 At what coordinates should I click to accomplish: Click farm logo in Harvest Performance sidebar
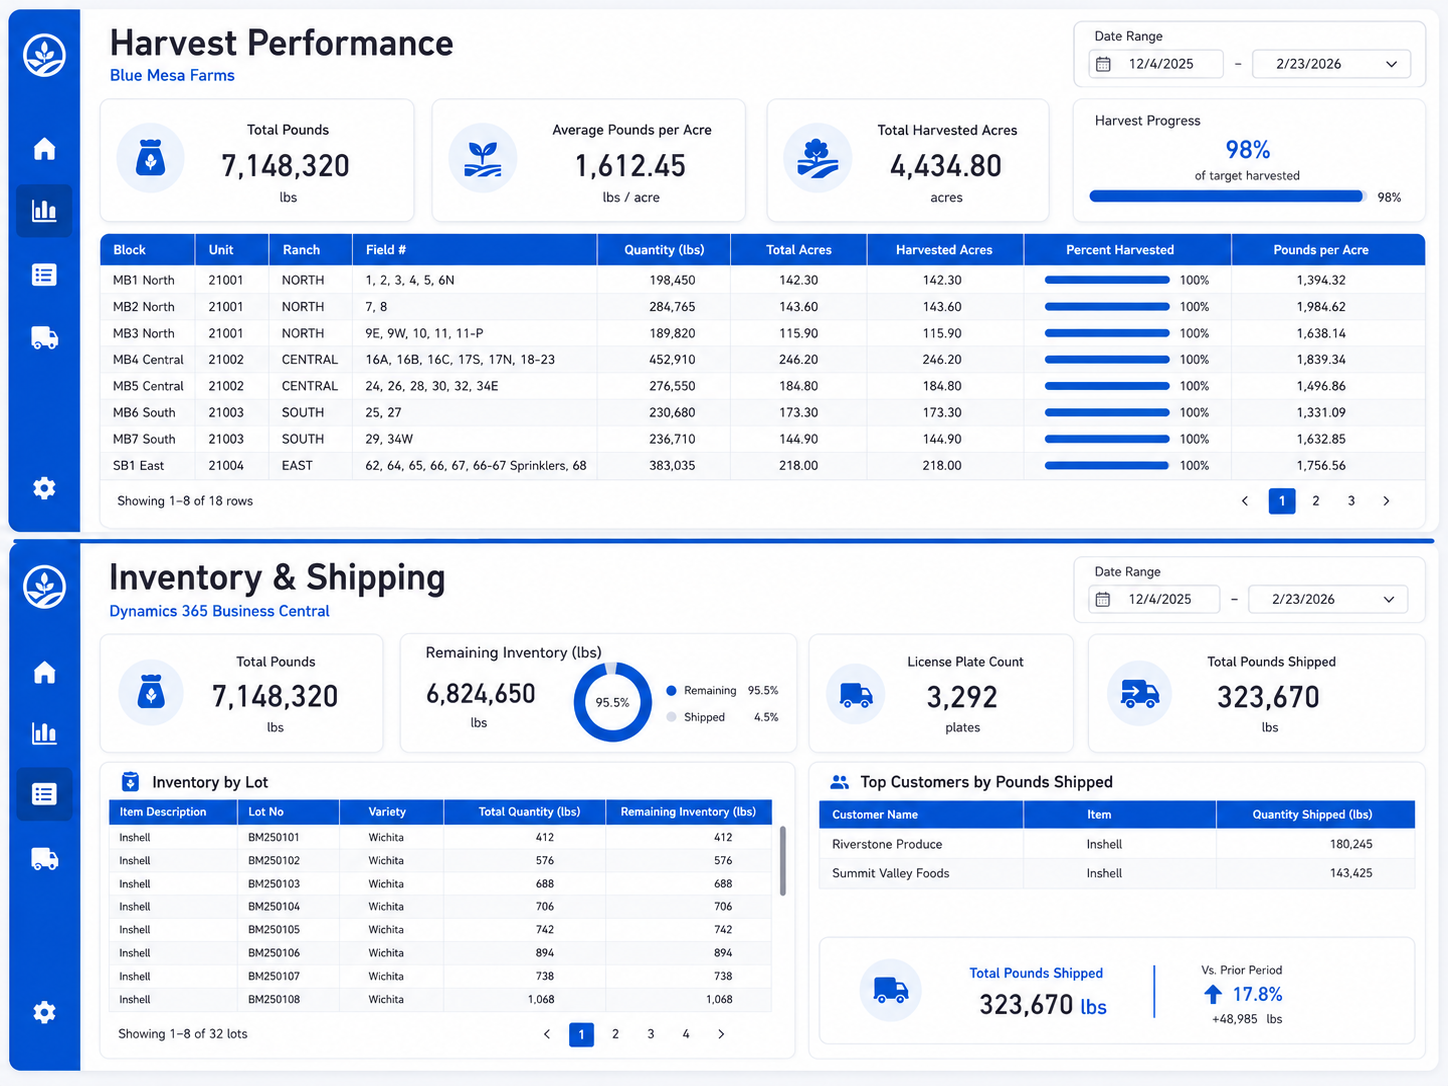(44, 55)
